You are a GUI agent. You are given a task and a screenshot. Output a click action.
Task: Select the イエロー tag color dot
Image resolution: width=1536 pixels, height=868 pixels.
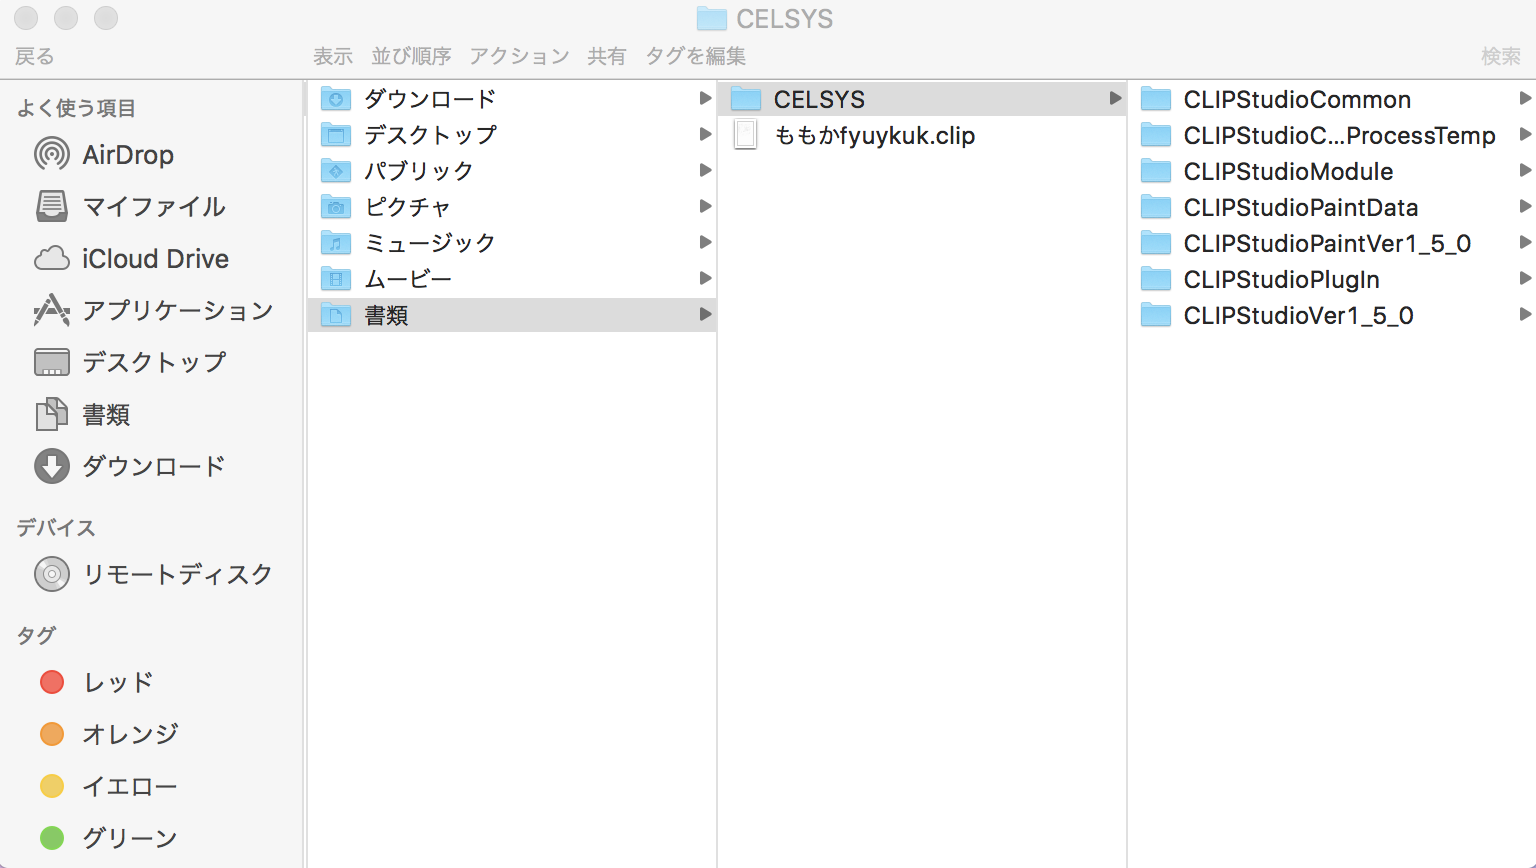52,786
